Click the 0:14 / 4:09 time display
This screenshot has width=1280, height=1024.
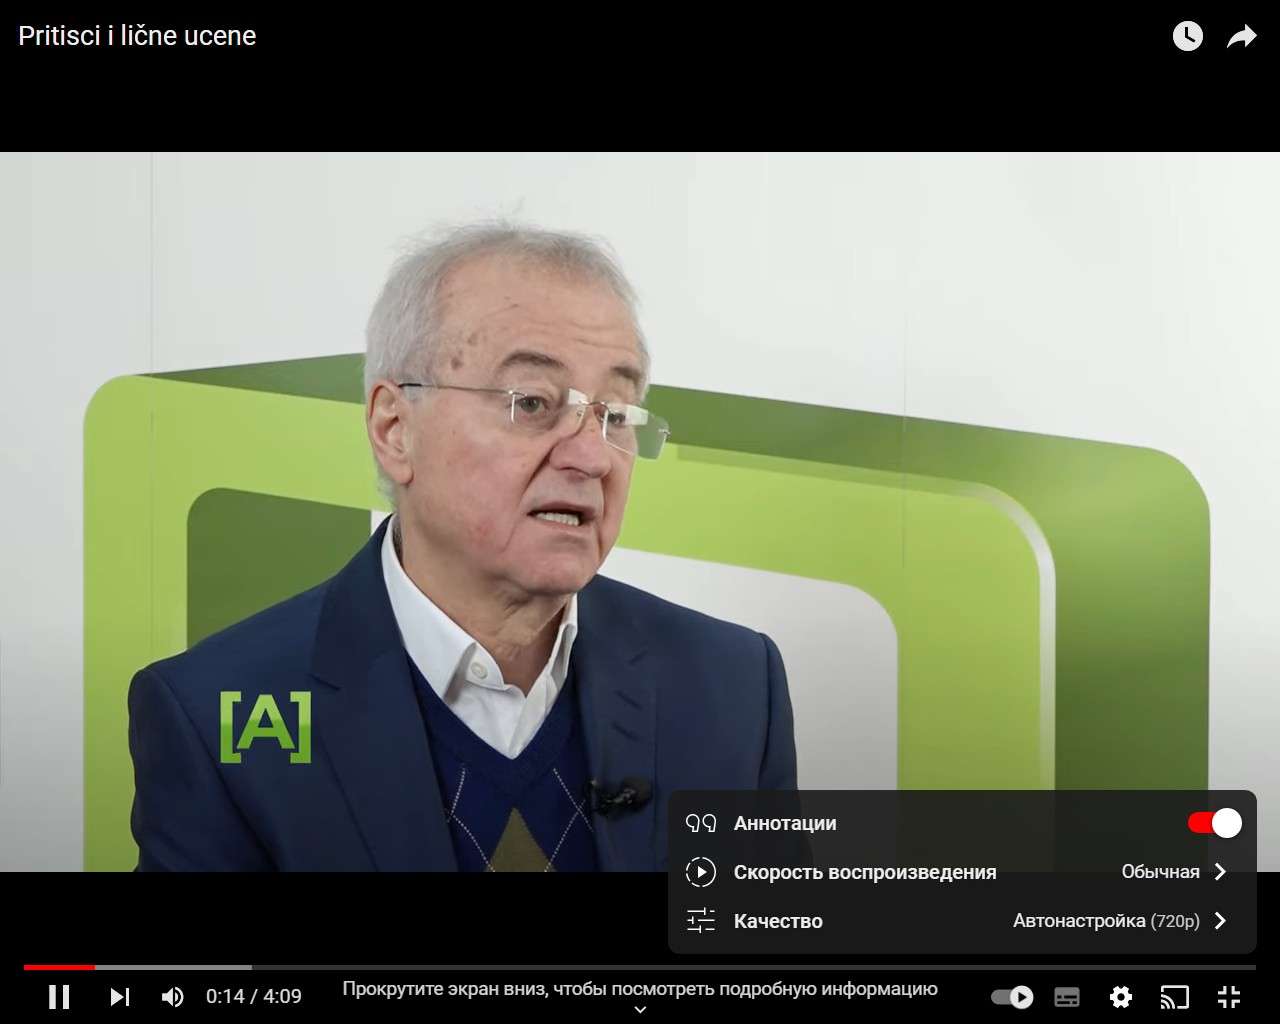click(x=254, y=996)
